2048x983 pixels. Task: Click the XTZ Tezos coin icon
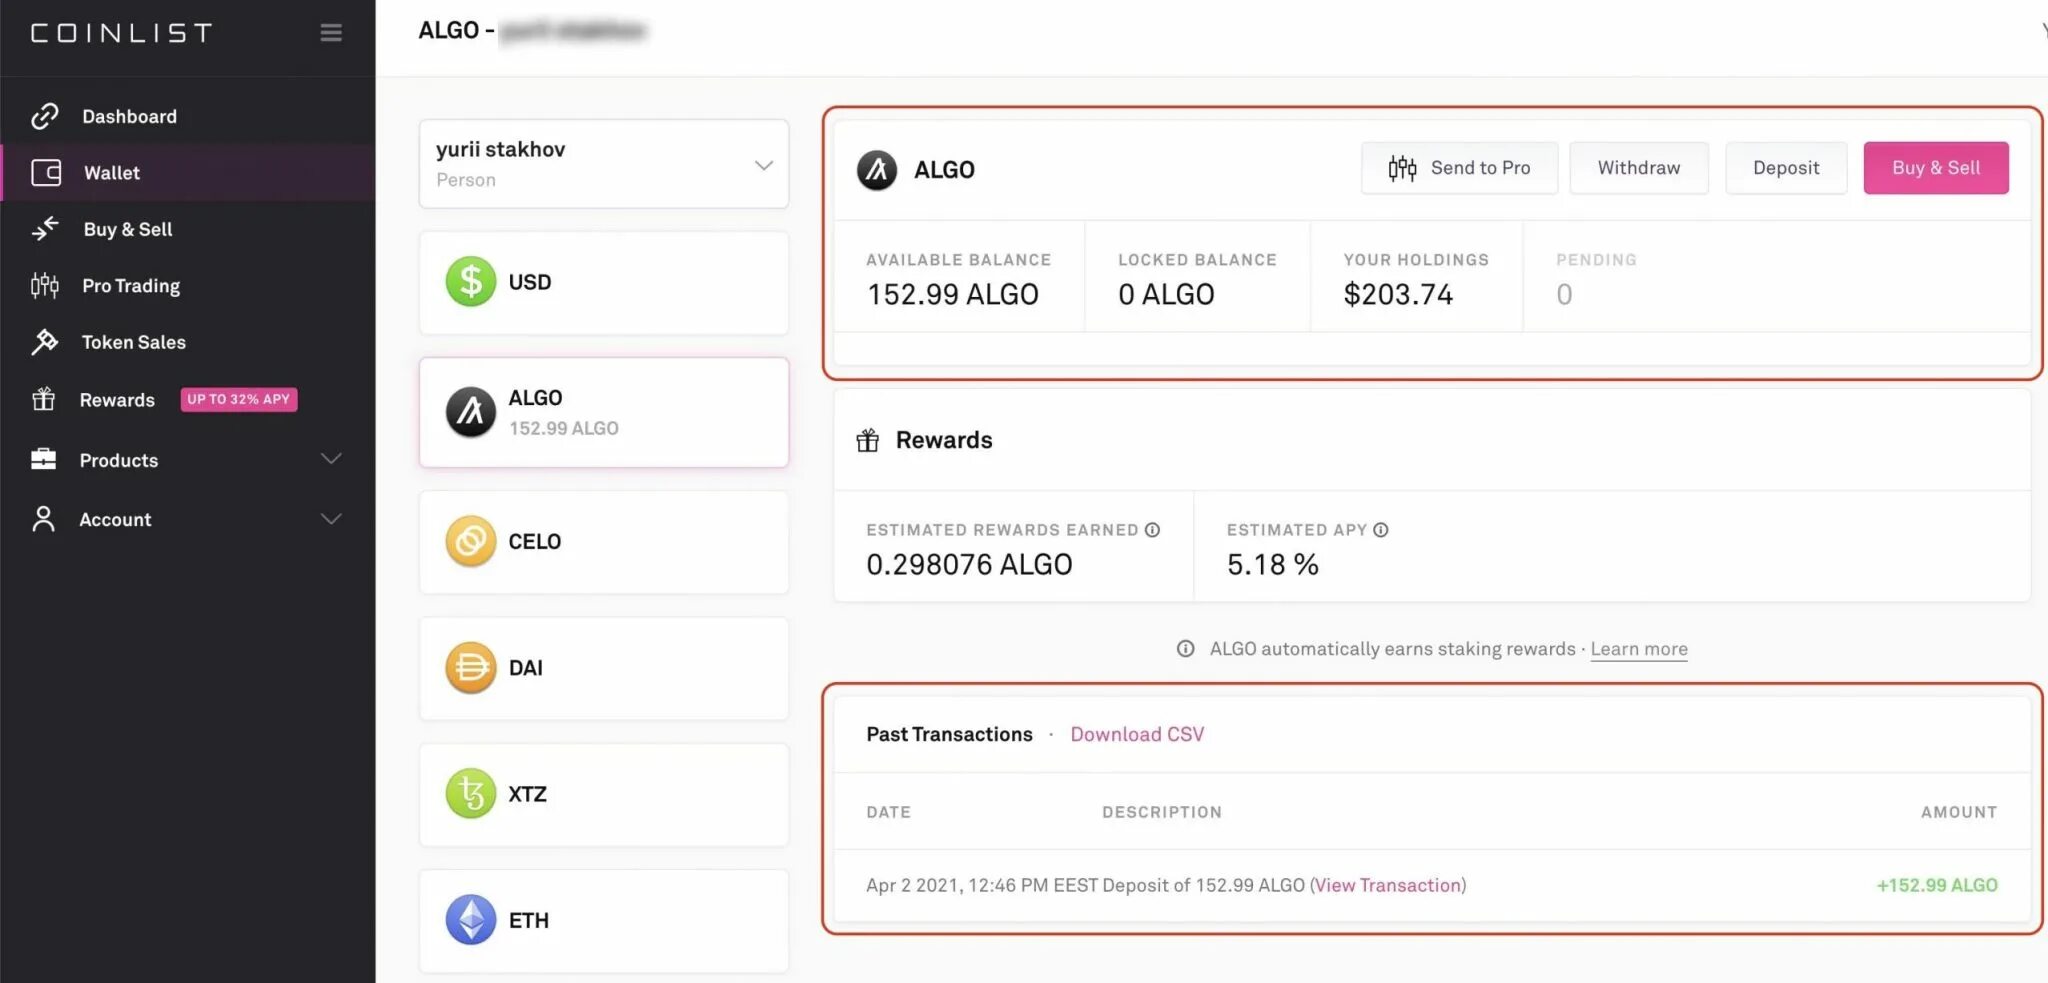pos(471,794)
